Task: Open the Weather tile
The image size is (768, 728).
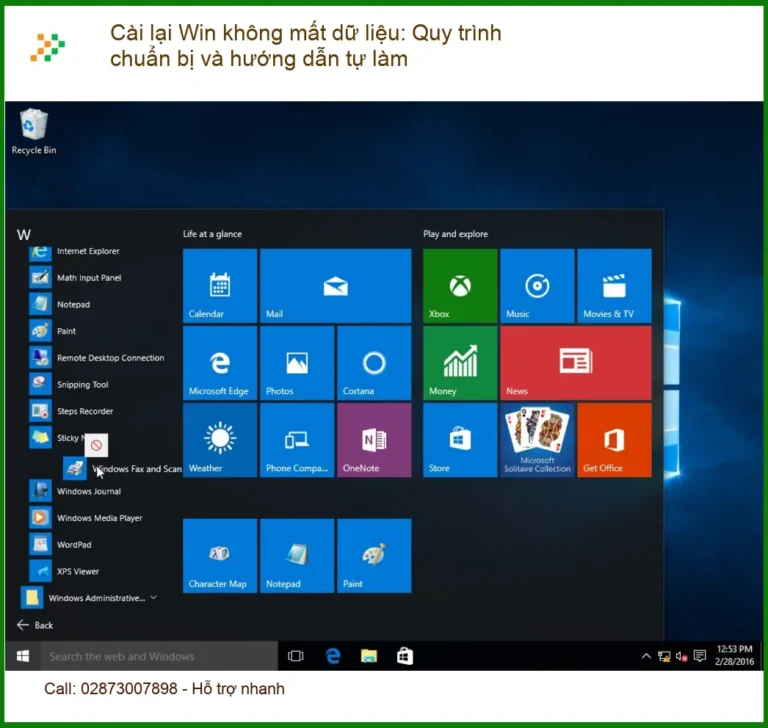Action: [220, 440]
